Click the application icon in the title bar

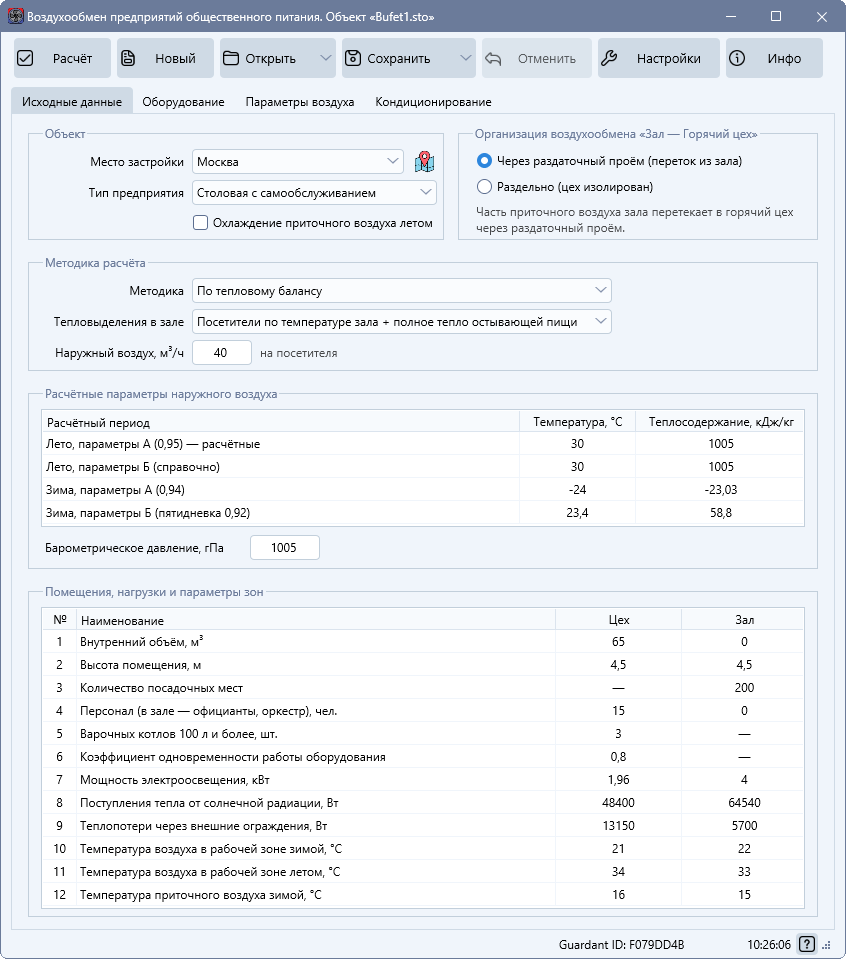(x=15, y=17)
